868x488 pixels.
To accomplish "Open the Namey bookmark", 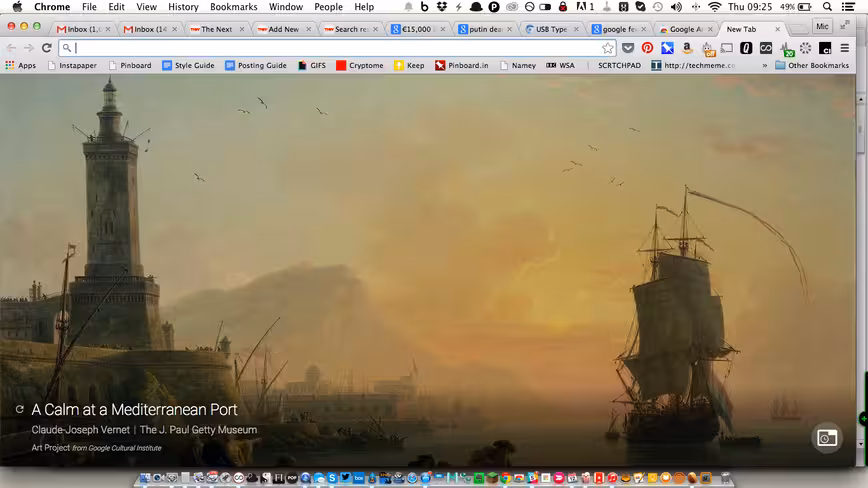I will (x=518, y=65).
